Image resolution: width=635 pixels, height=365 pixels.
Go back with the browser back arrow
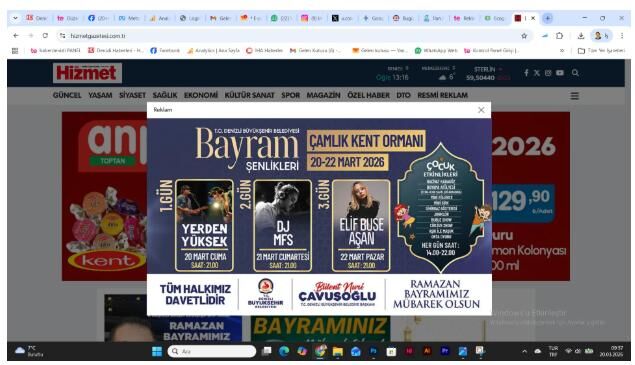(15, 36)
